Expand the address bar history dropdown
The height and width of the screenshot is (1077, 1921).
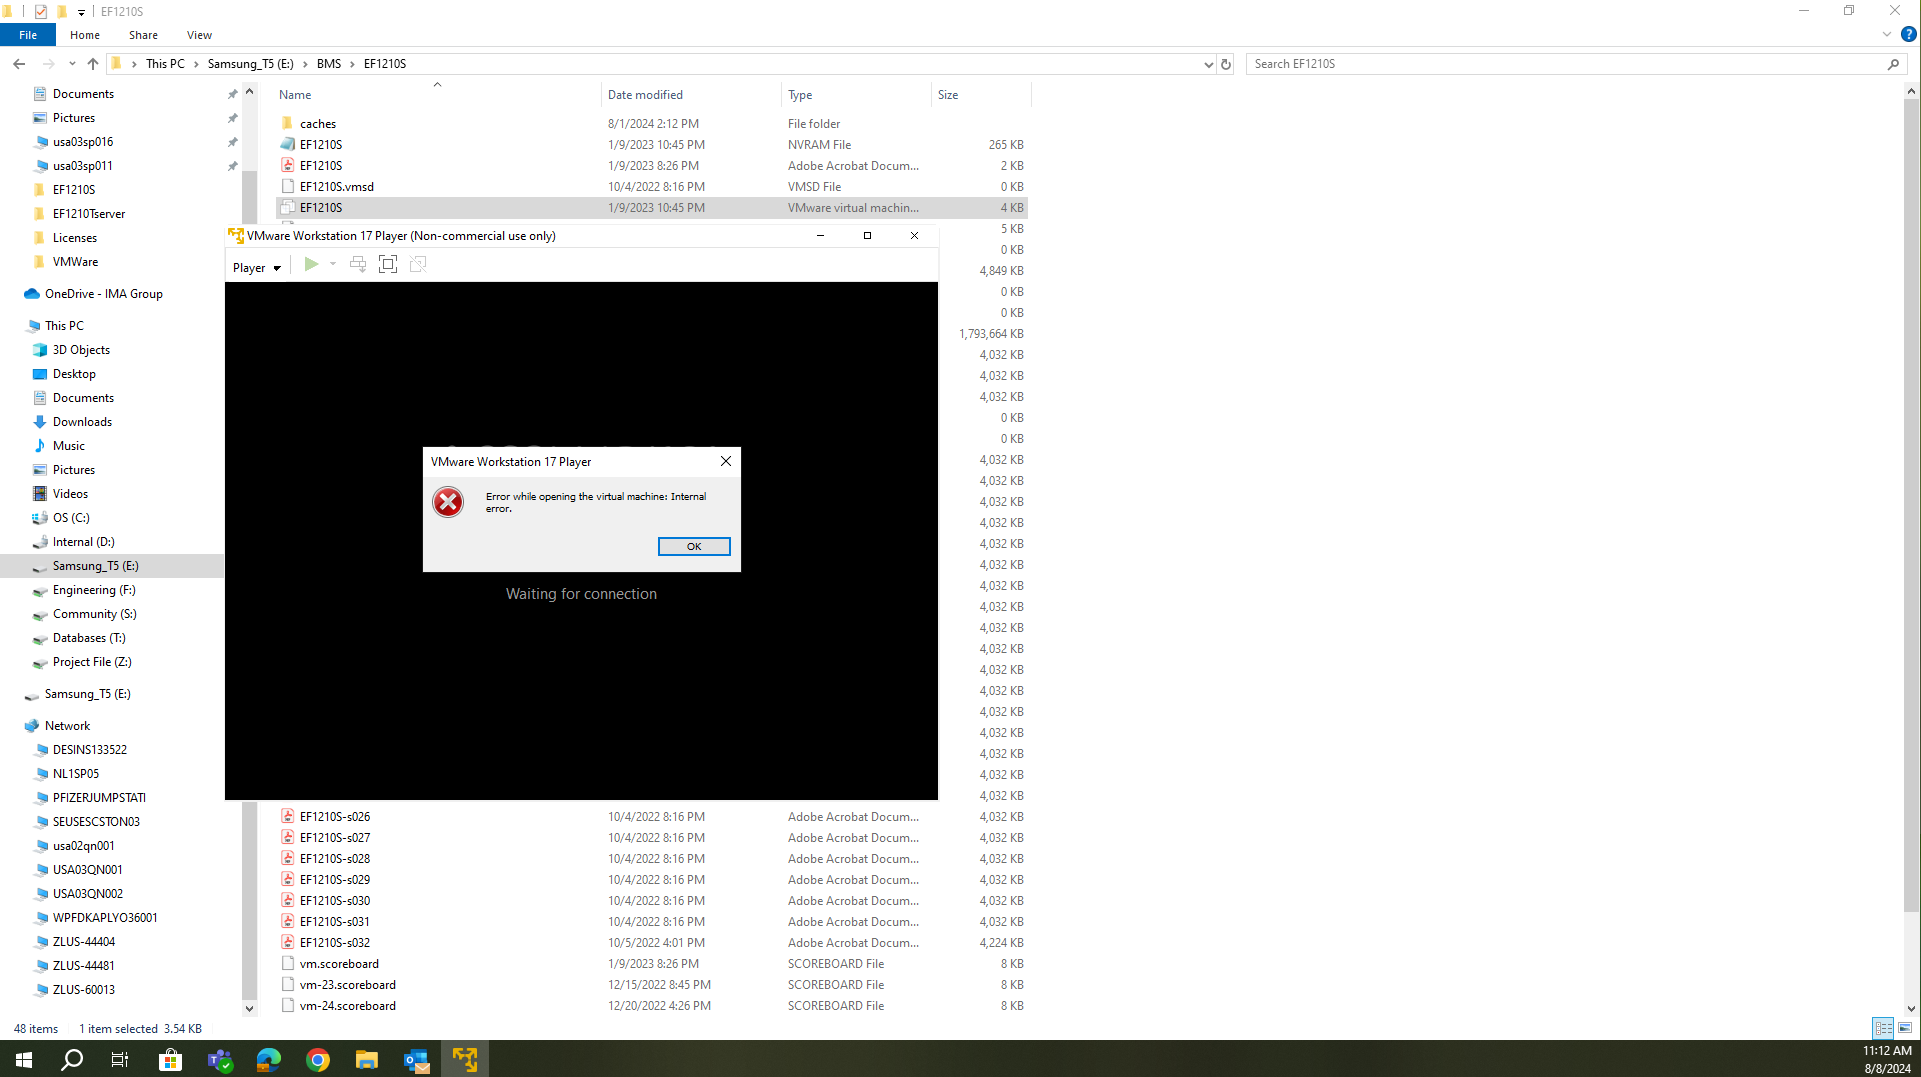(1208, 64)
